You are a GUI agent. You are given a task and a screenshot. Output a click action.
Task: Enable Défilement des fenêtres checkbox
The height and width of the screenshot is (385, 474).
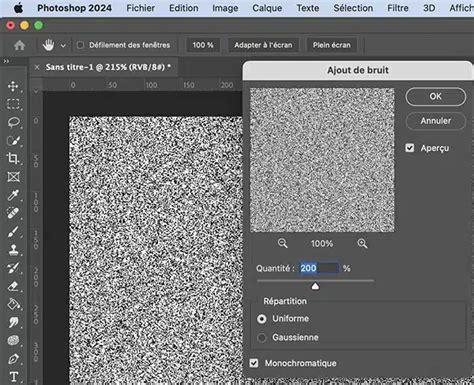pyautogui.click(x=80, y=45)
